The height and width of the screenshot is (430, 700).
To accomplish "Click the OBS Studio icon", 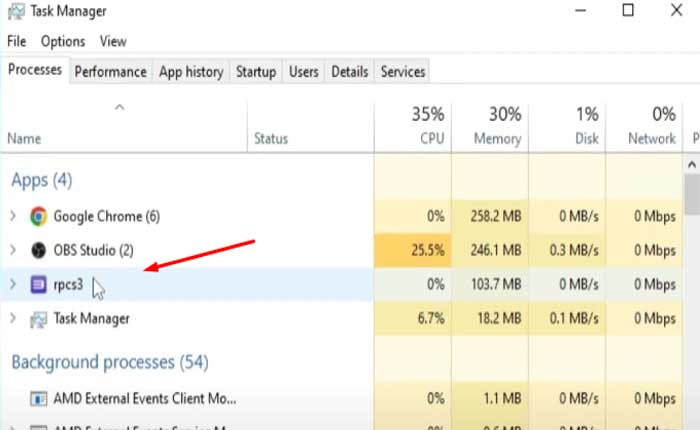I will point(39,250).
